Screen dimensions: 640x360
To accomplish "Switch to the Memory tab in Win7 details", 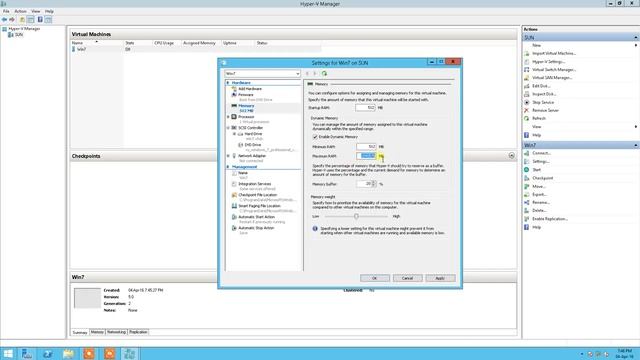I will point(97,332).
